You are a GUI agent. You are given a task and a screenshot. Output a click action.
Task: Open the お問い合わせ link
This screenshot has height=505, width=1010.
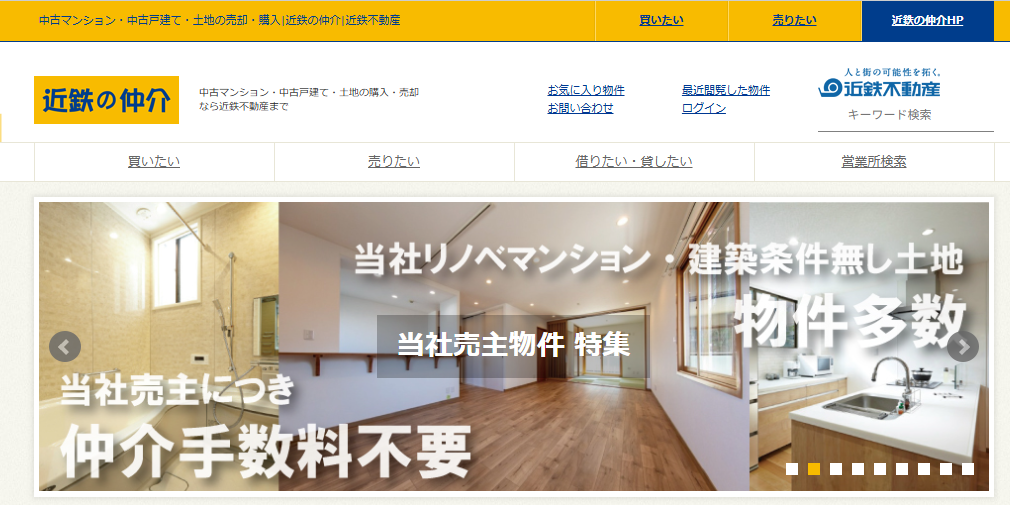(580, 108)
